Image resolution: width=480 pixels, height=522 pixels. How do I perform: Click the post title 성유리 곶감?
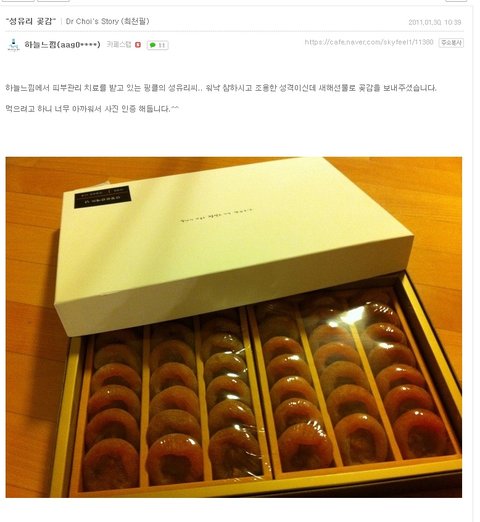click(x=31, y=21)
